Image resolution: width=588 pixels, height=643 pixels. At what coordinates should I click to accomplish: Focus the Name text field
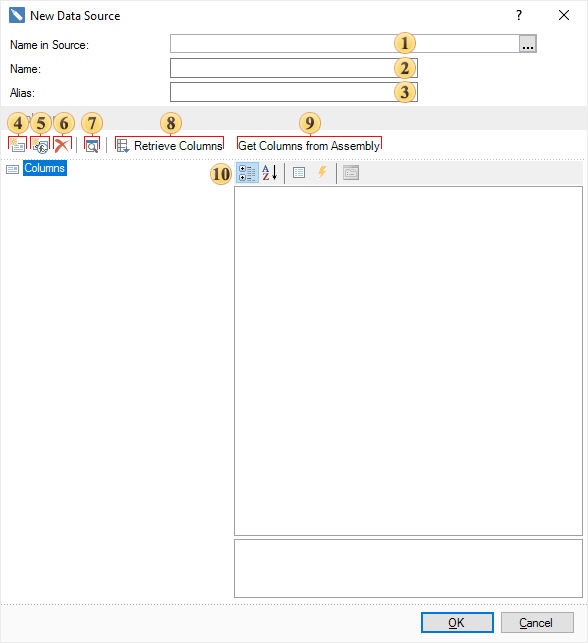294,68
